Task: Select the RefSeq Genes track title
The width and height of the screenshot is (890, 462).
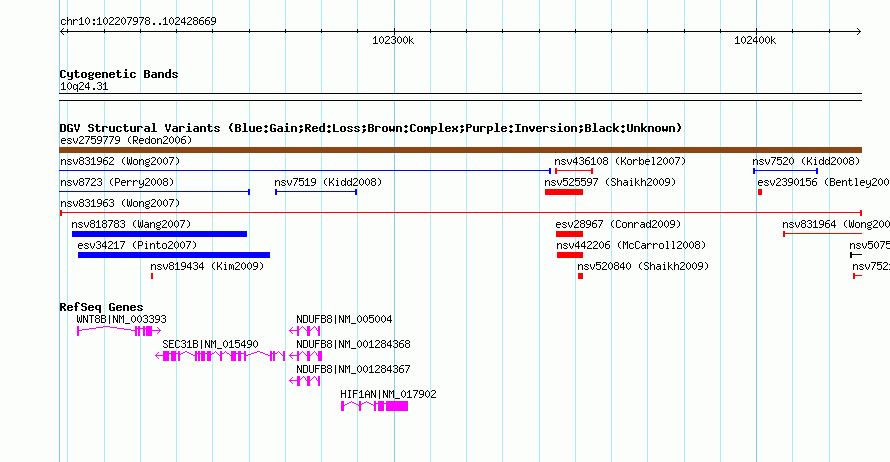Action: coord(101,307)
